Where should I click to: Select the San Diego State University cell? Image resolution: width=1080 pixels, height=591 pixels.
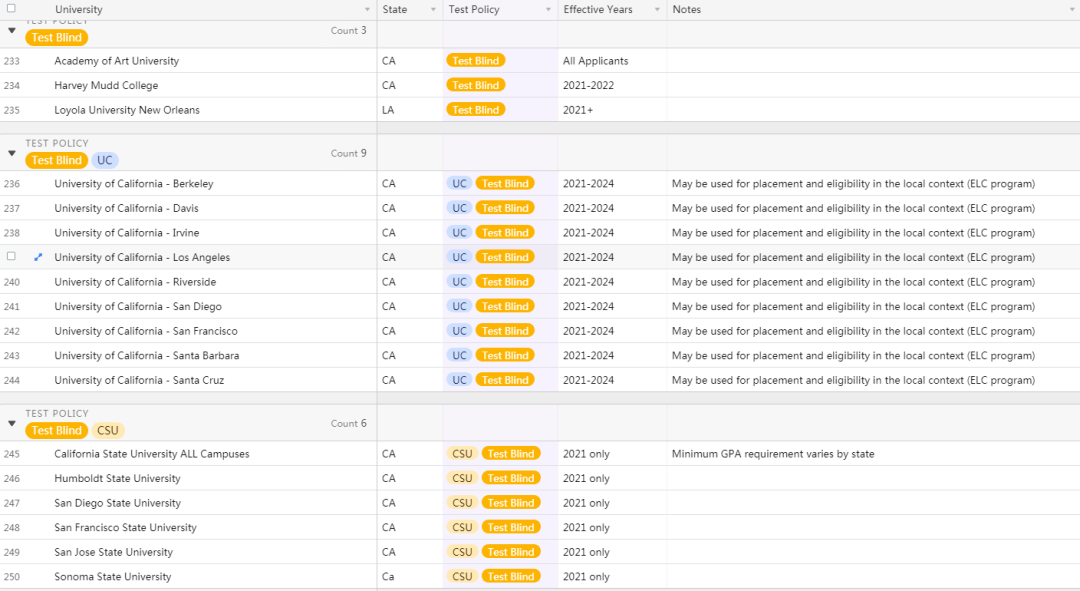(214, 503)
